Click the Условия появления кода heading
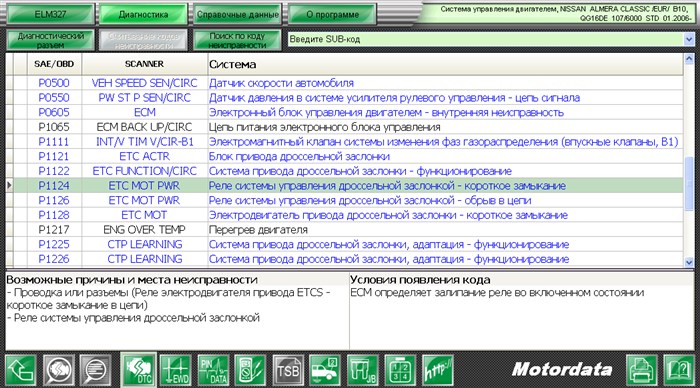Image resolution: width=700 pixels, height=388 pixels. (420, 280)
